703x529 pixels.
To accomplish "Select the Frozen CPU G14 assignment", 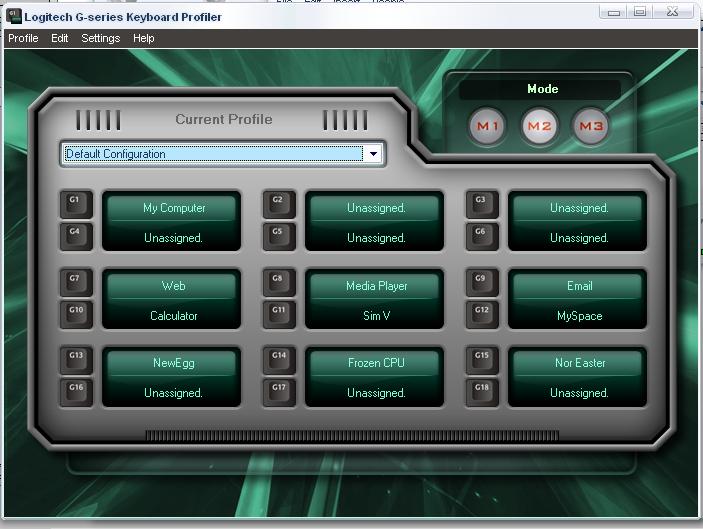I will (376, 363).
